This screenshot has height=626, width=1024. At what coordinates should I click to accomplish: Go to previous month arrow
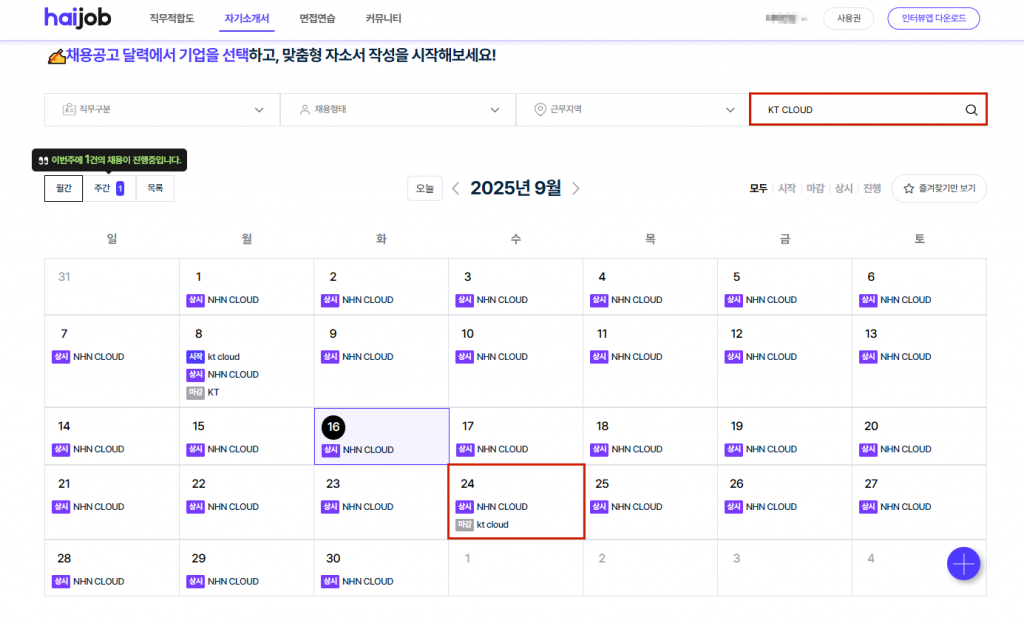pos(455,188)
